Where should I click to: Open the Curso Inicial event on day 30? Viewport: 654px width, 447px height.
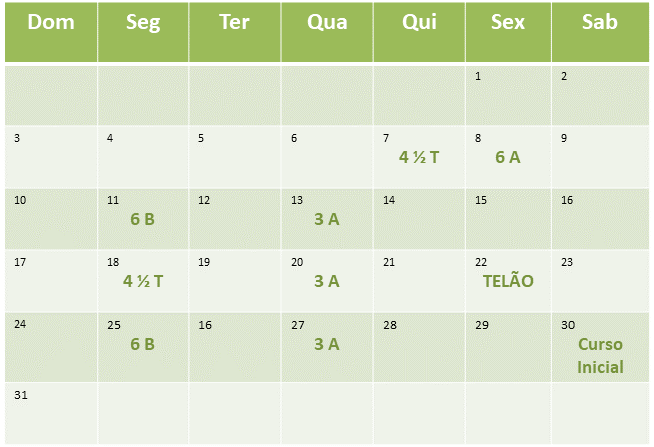tap(600, 356)
